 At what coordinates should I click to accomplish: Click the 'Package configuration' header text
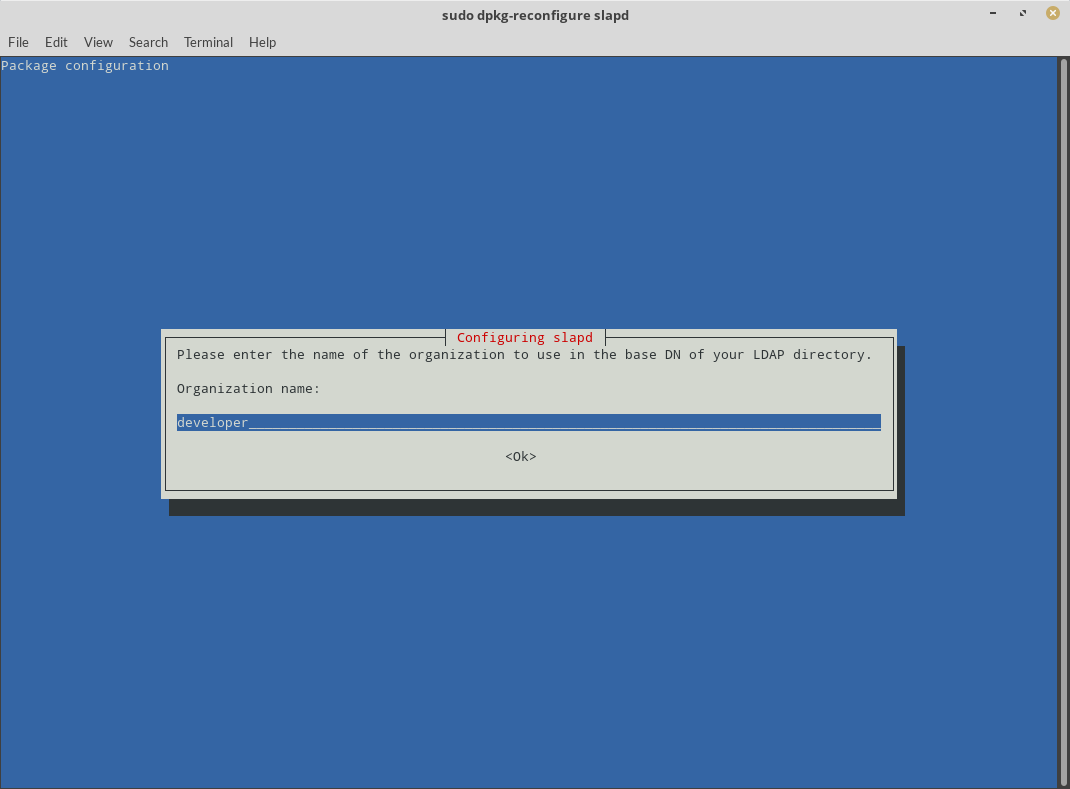pos(85,66)
